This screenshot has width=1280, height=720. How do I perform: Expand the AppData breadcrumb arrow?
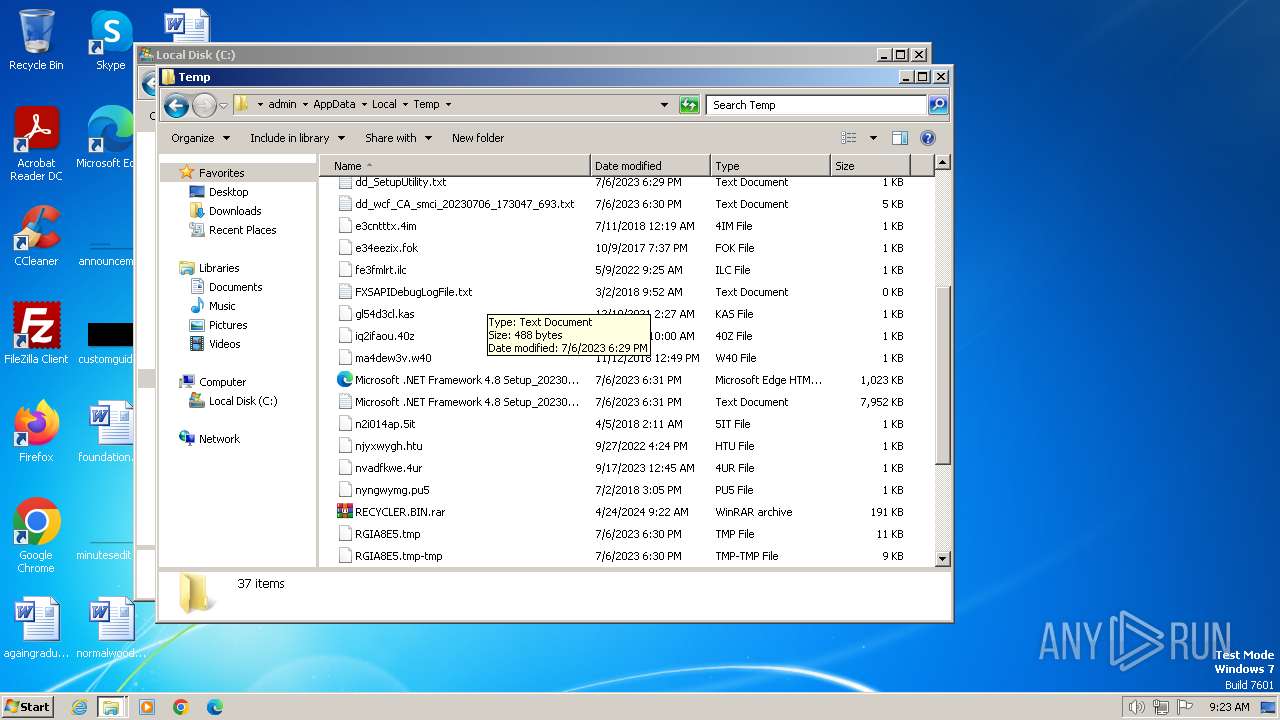364,104
